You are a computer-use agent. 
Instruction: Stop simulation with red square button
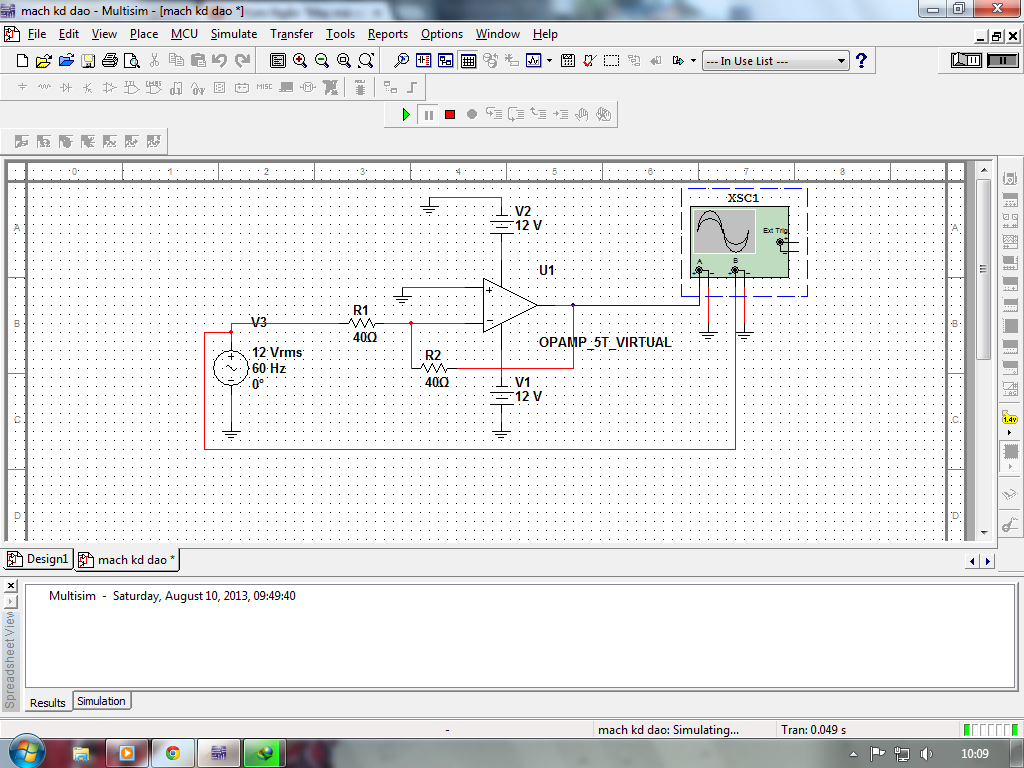point(450,115)
